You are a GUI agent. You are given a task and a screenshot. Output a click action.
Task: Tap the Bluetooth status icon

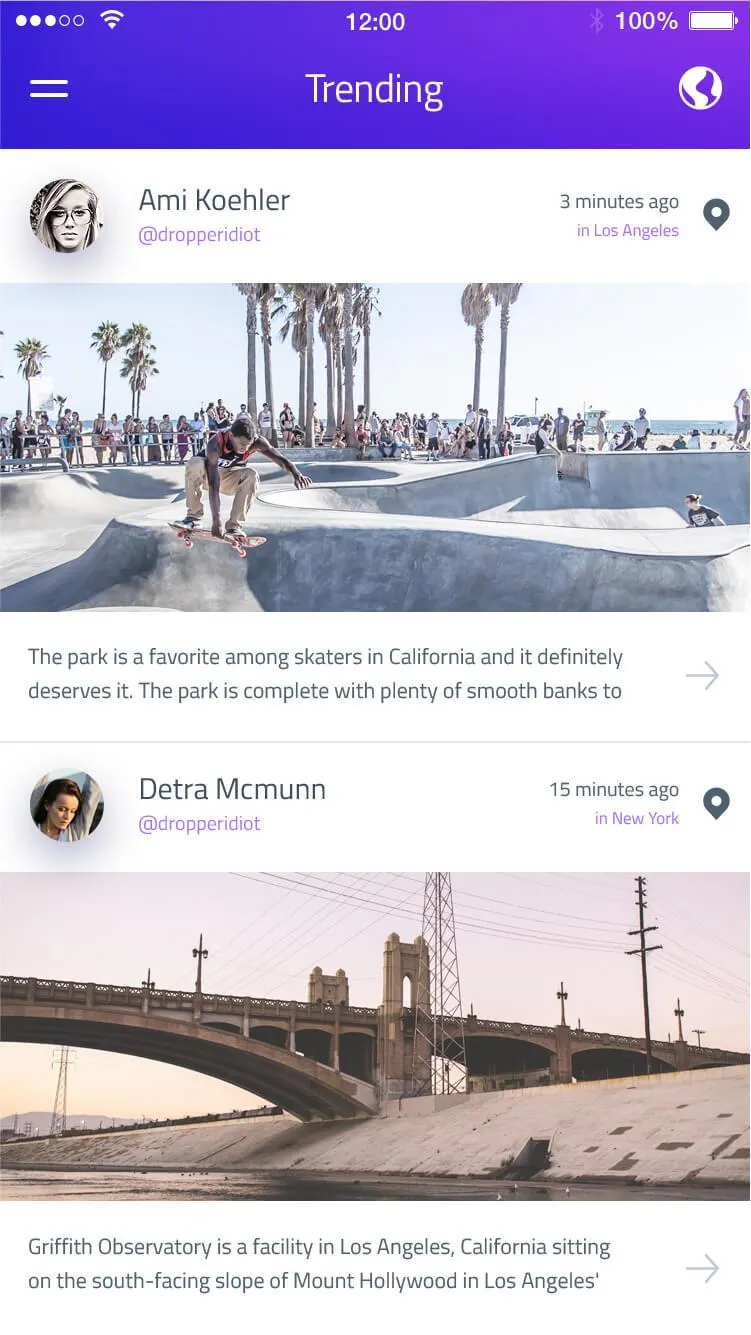597,20
